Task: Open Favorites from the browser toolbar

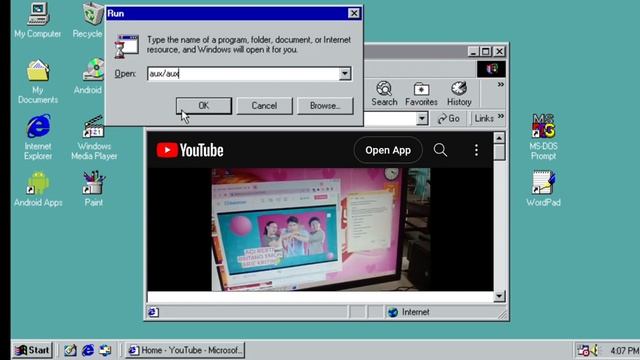Action: [421, 94]
